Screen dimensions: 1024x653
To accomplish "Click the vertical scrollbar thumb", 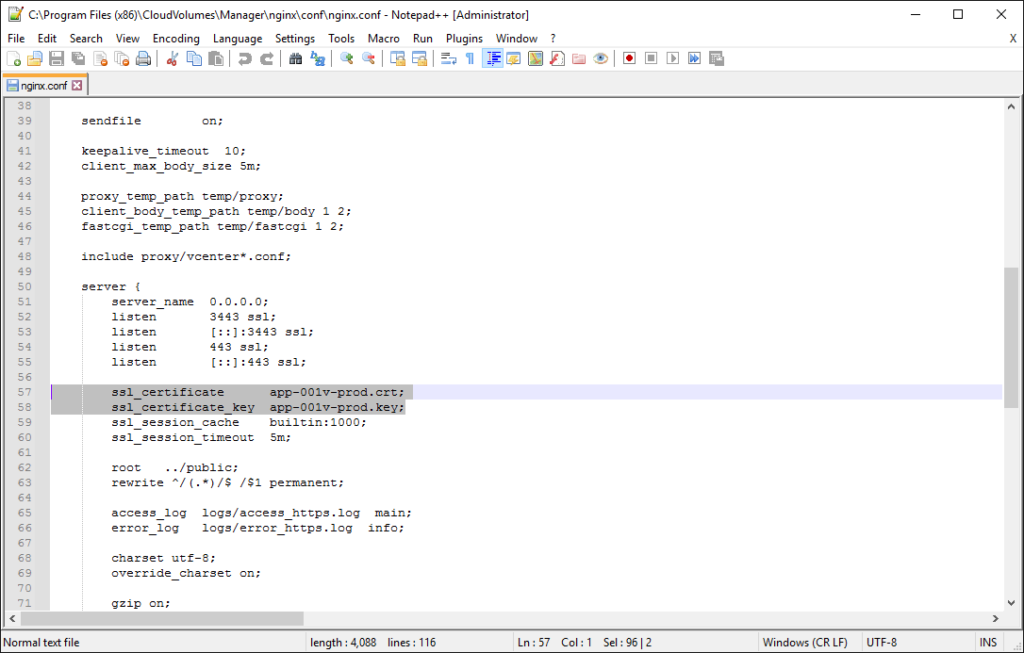I will (x=1011, y=336).
